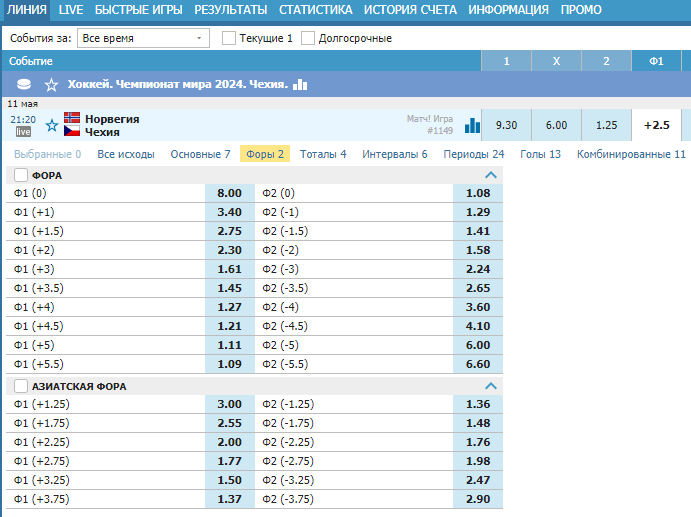Open РЕЗУЛЬТАТЫ menu item
Screen dimensions: 691x517
(230, 10)
